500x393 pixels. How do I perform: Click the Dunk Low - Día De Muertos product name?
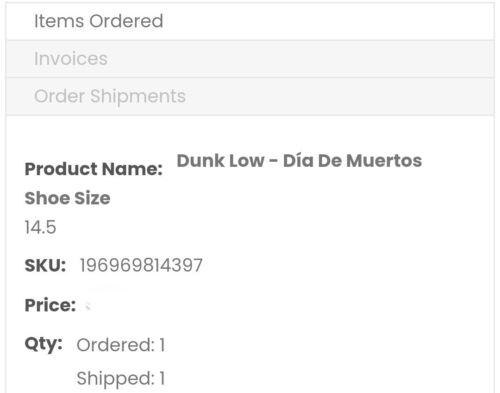click(299, 161)
